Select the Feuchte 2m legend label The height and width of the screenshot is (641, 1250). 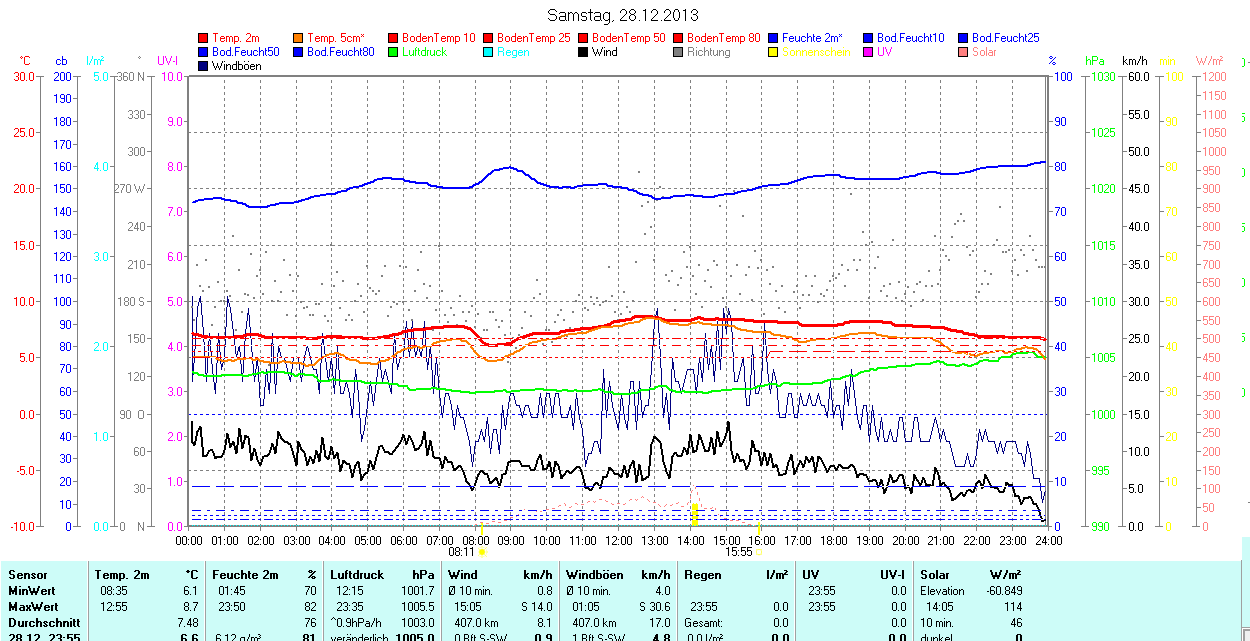[x=812, y=38]
